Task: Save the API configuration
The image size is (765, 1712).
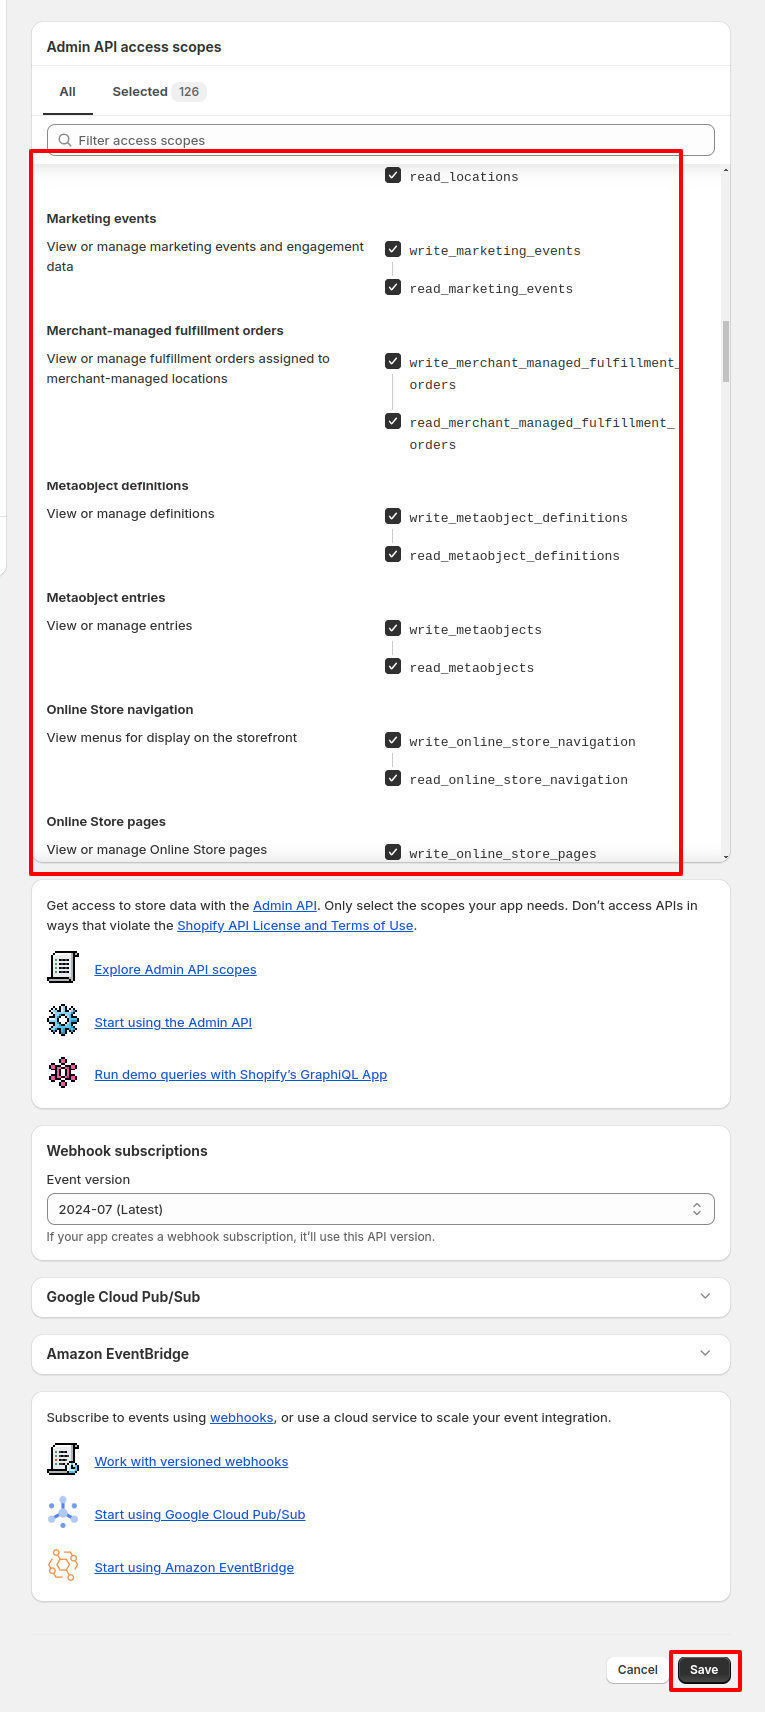Action: click(704, 1669)
